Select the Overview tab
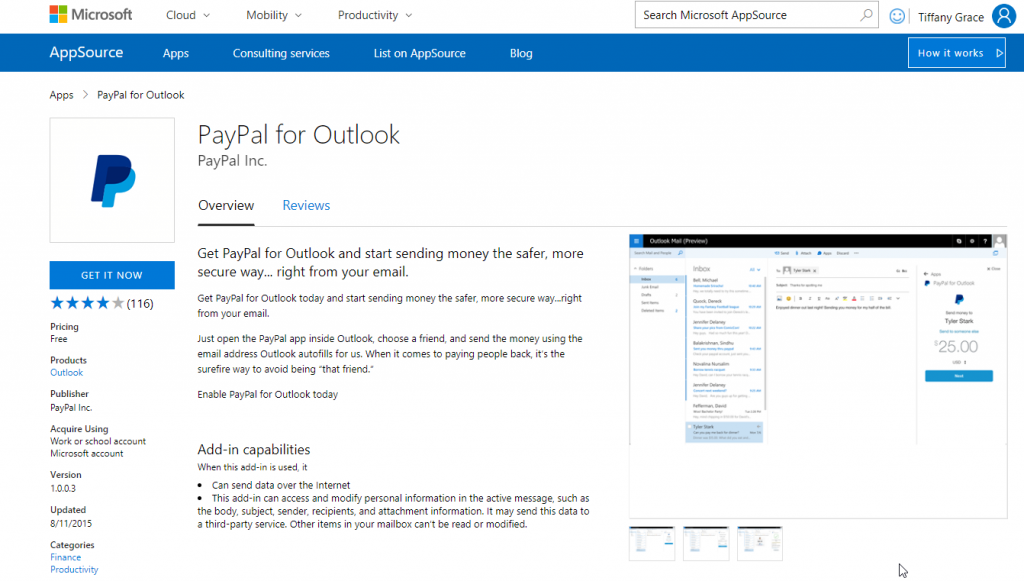Viewport: 1024px width, 581px height. [226, 205]
